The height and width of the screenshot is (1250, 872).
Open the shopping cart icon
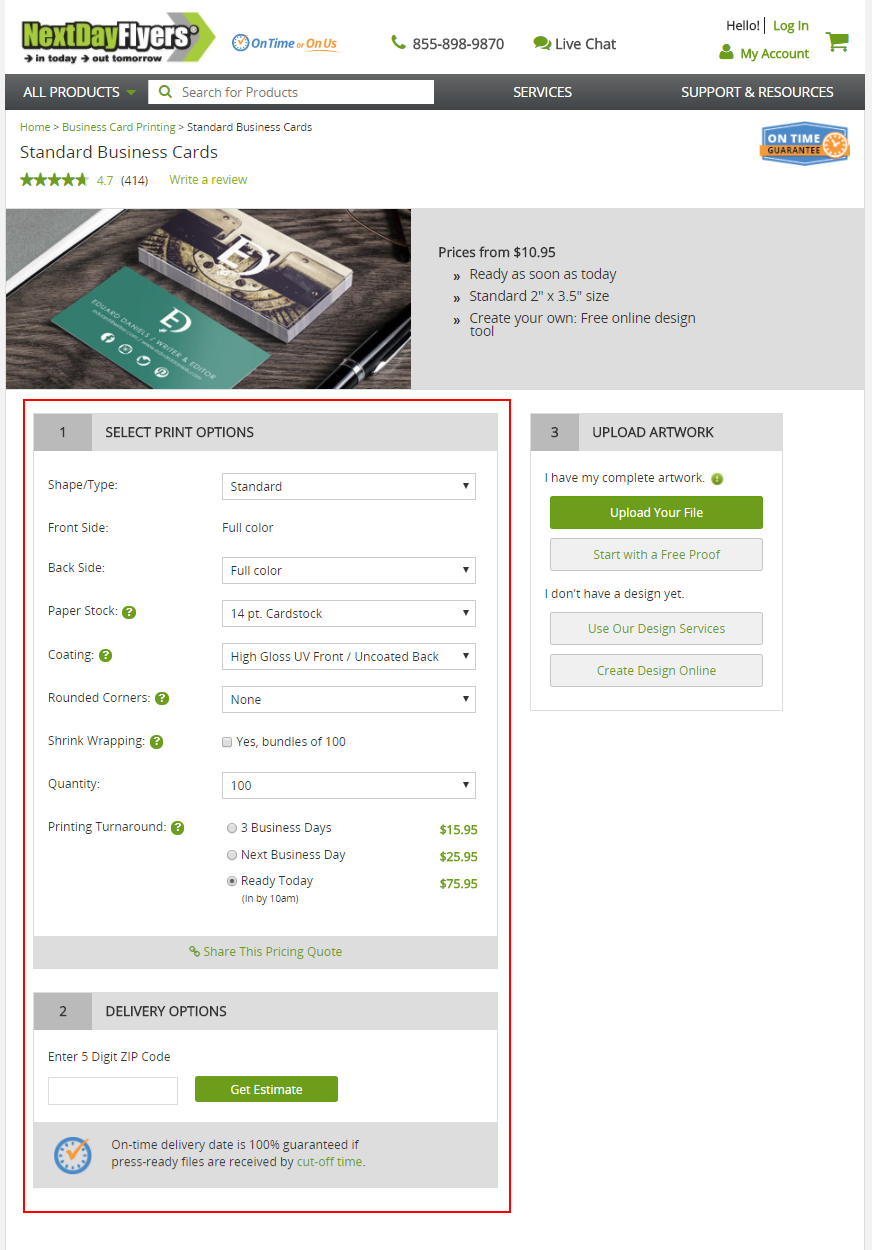[837, 41]
